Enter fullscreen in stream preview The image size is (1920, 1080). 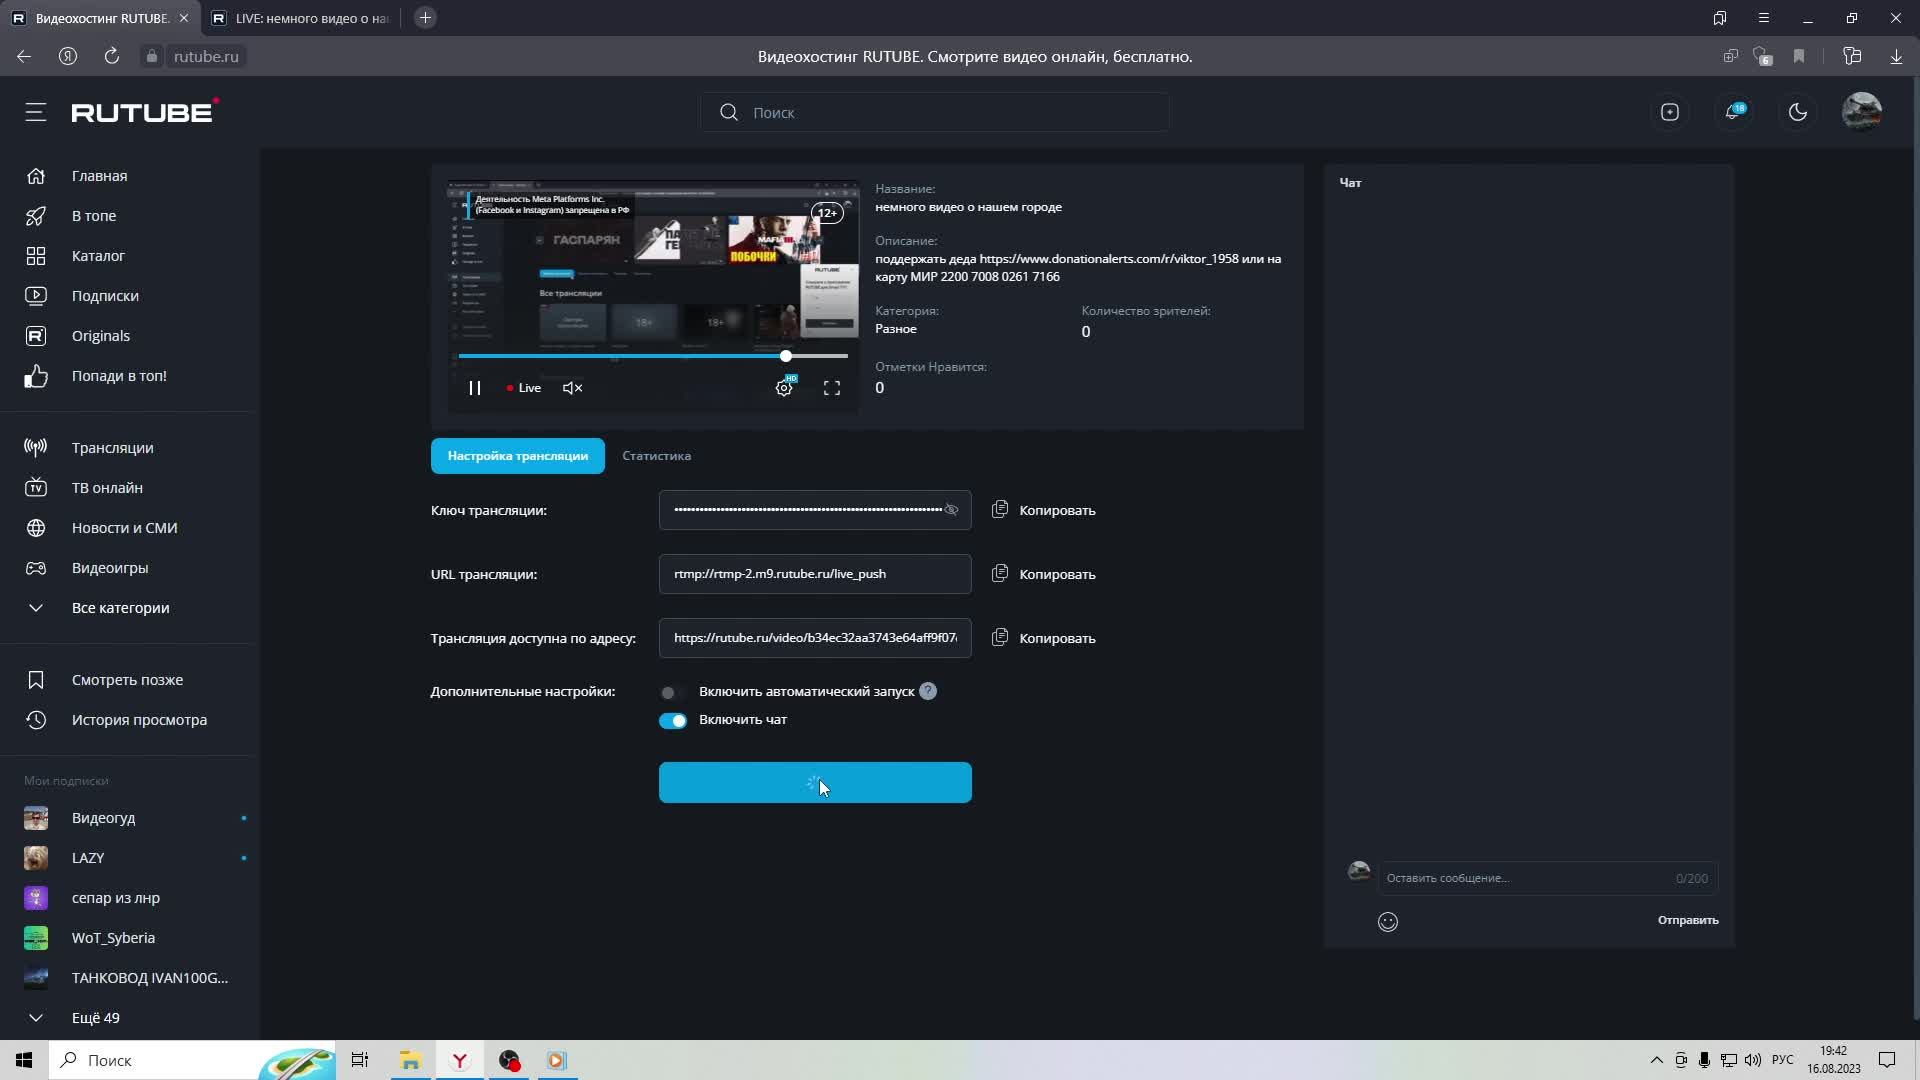831,388
